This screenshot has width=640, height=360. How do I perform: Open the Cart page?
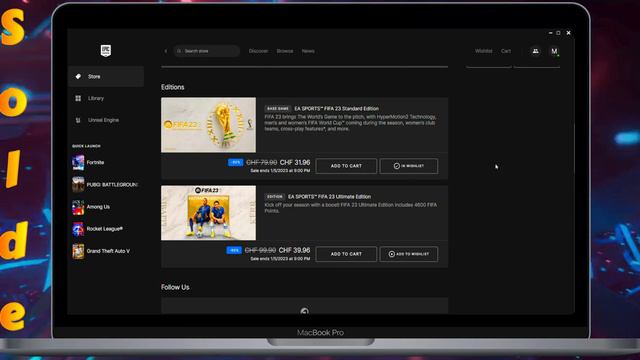pos(506,51)
